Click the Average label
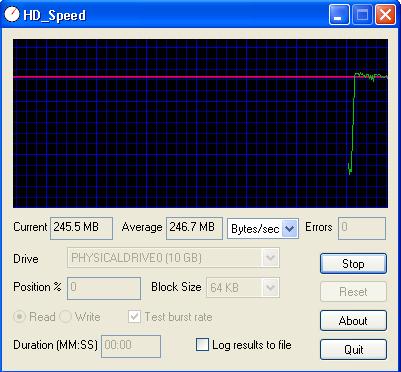Viewport: 401px width, 372px height. point(142,227)
